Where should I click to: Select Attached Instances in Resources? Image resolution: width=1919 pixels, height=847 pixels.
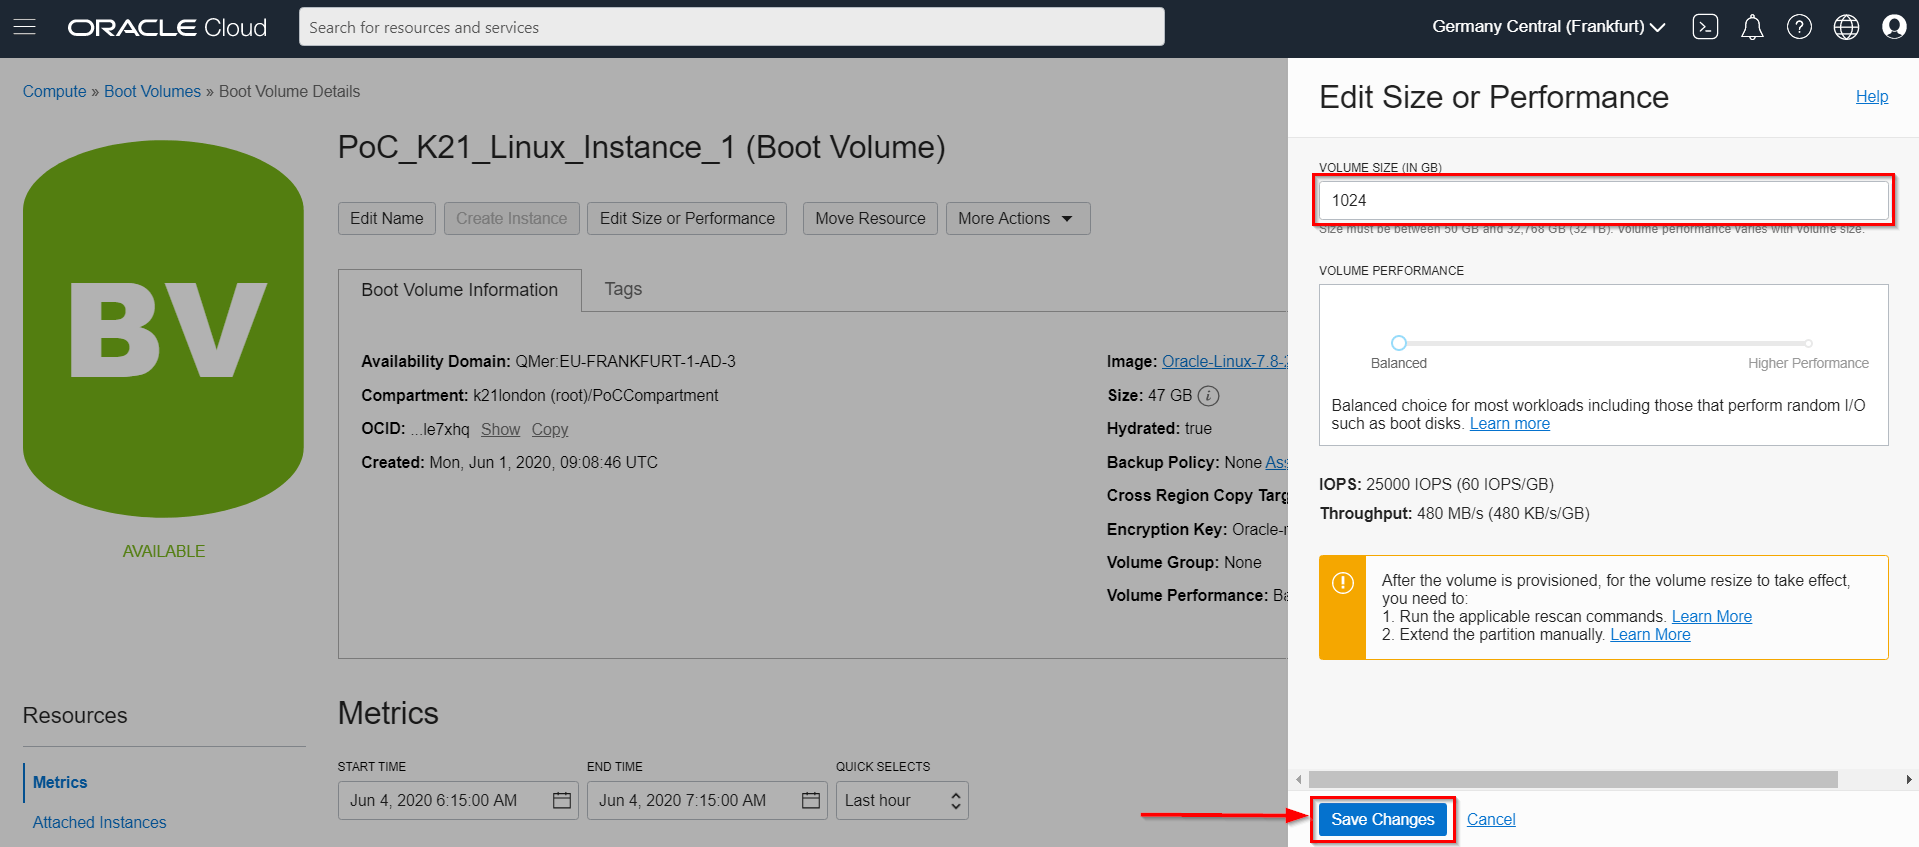[99, 822]
